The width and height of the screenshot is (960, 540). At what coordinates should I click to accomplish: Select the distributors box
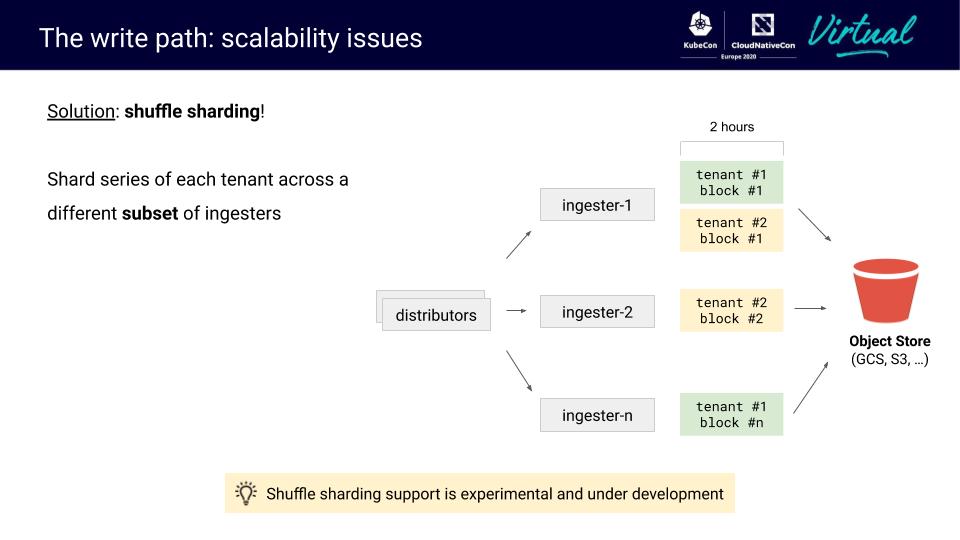click(x=436, y=315)
